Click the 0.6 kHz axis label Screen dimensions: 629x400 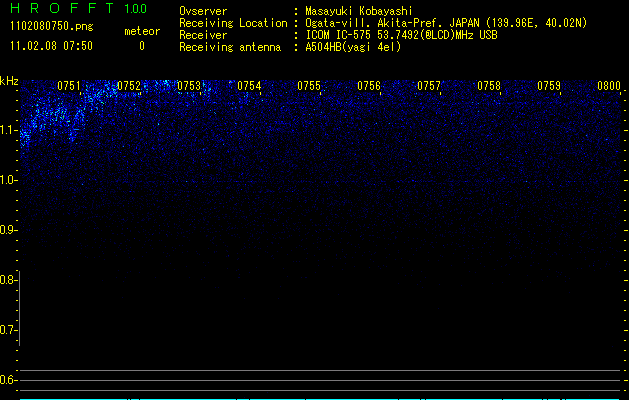pos(9,380)
